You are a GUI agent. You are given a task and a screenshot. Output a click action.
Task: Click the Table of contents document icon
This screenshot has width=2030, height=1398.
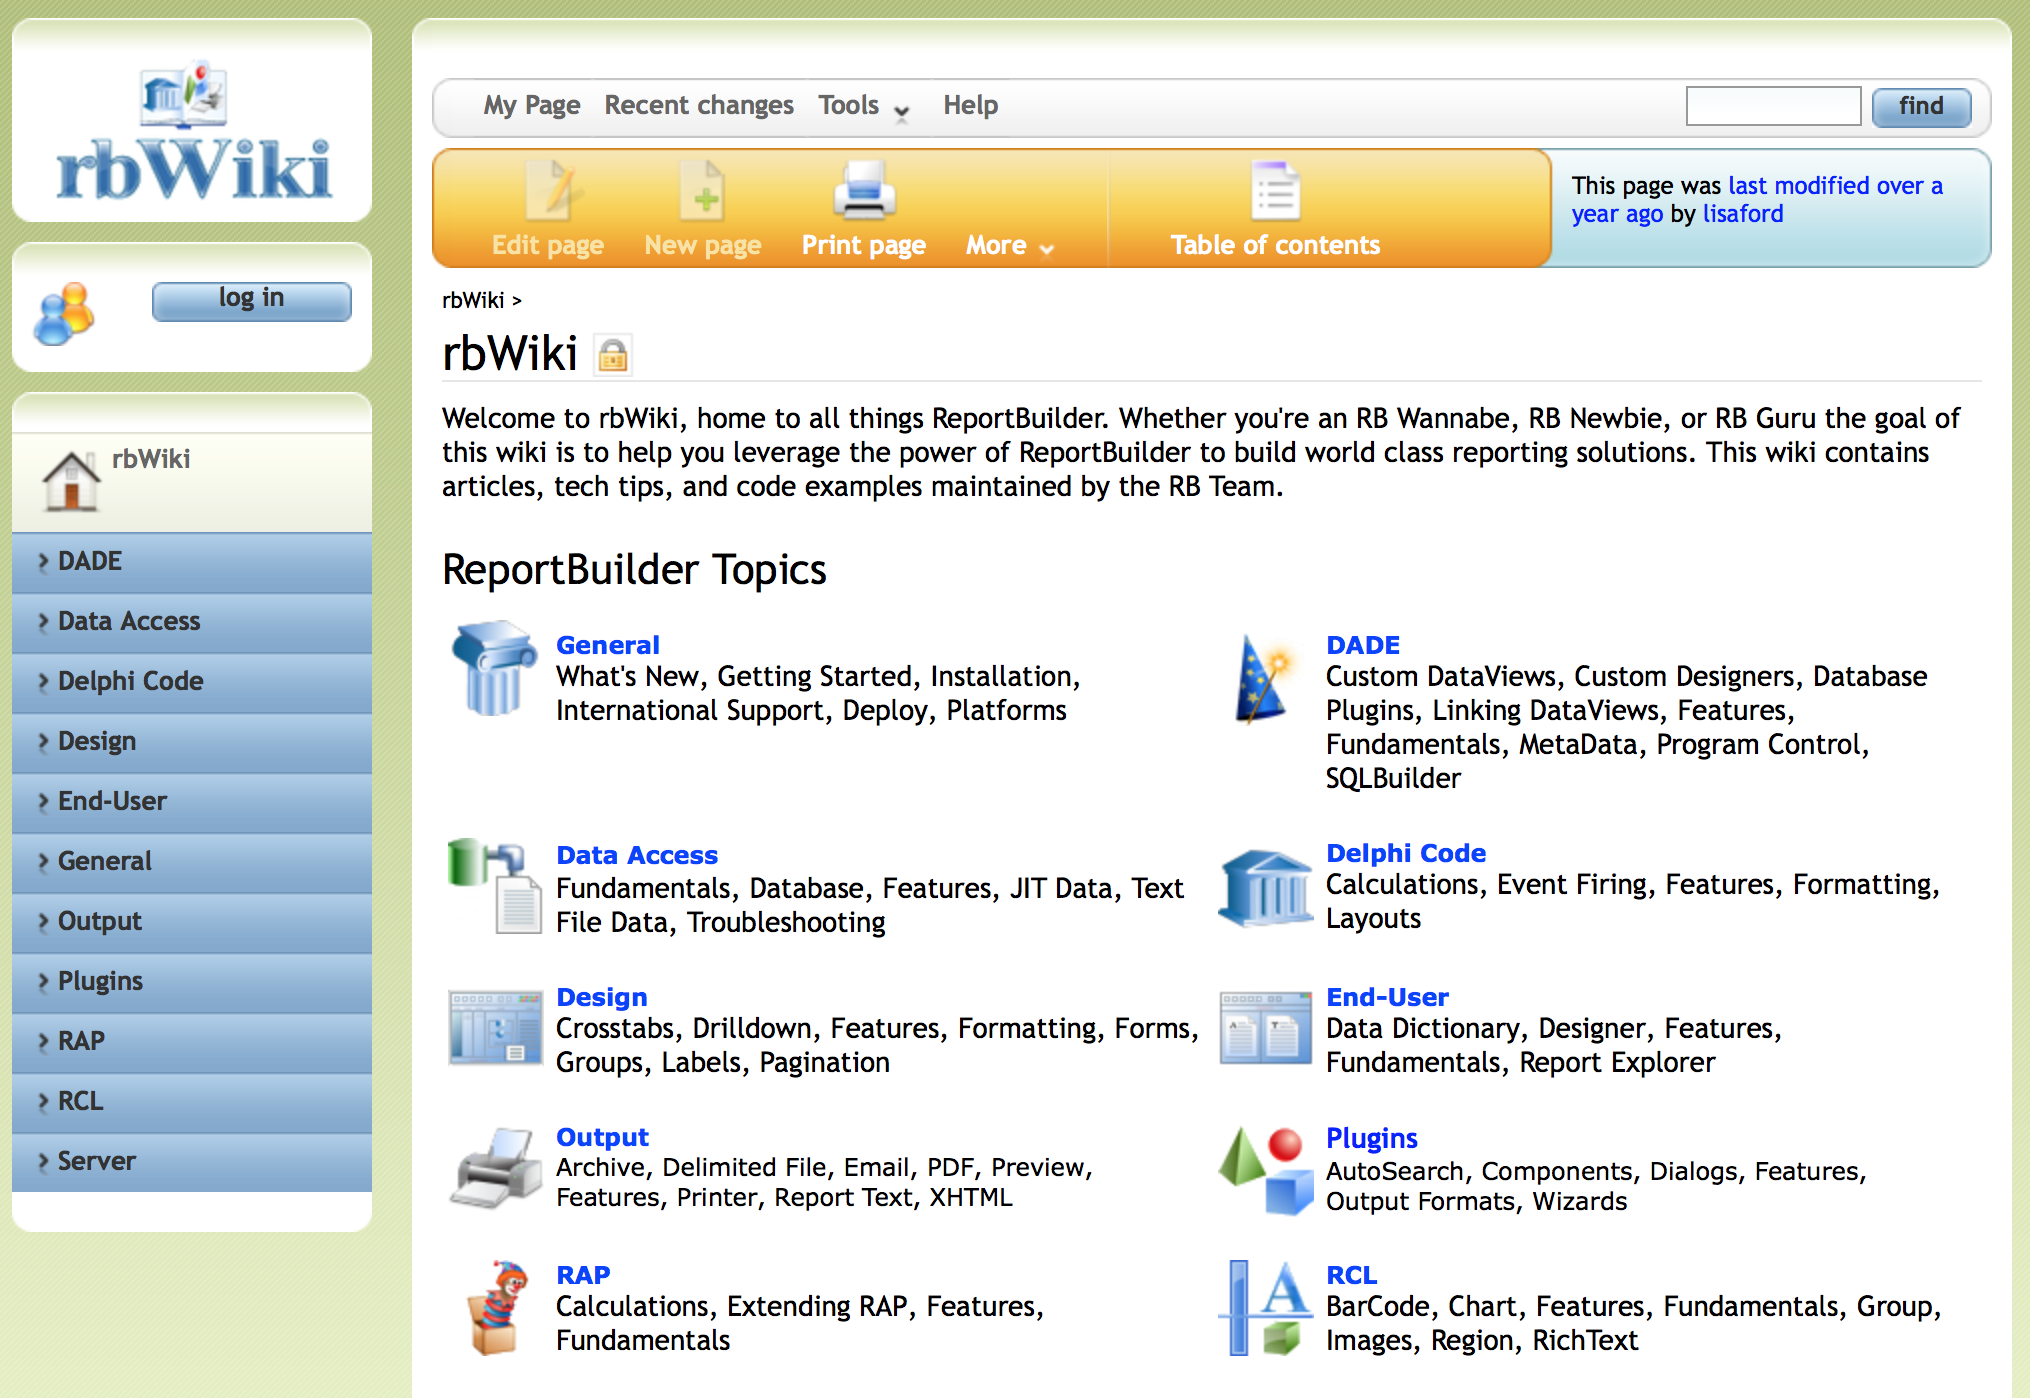(1275, 190)
